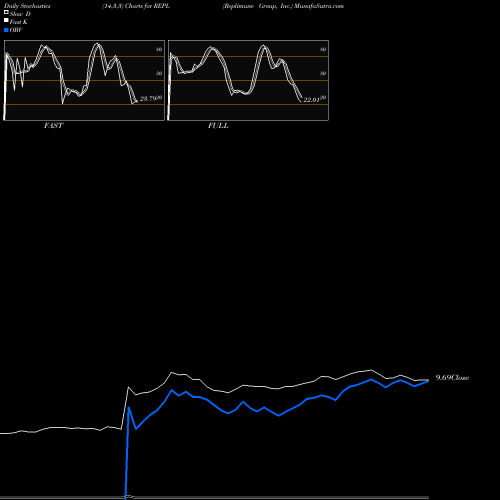Click the 'Replimune Group, Inc.' company name
500x500 pixels.
[x=258, y=6]
